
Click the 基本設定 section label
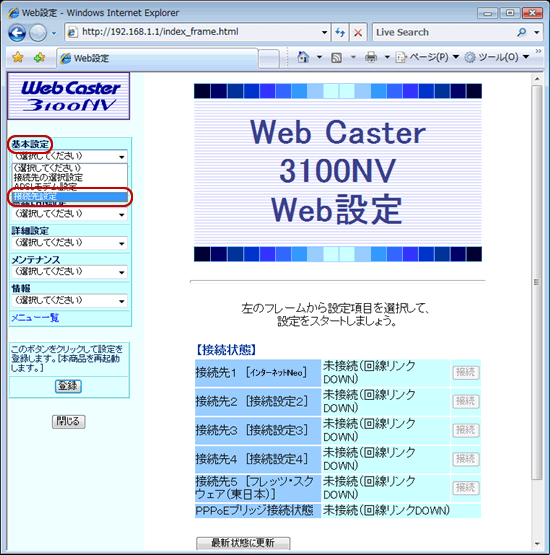tap(30, 144)
